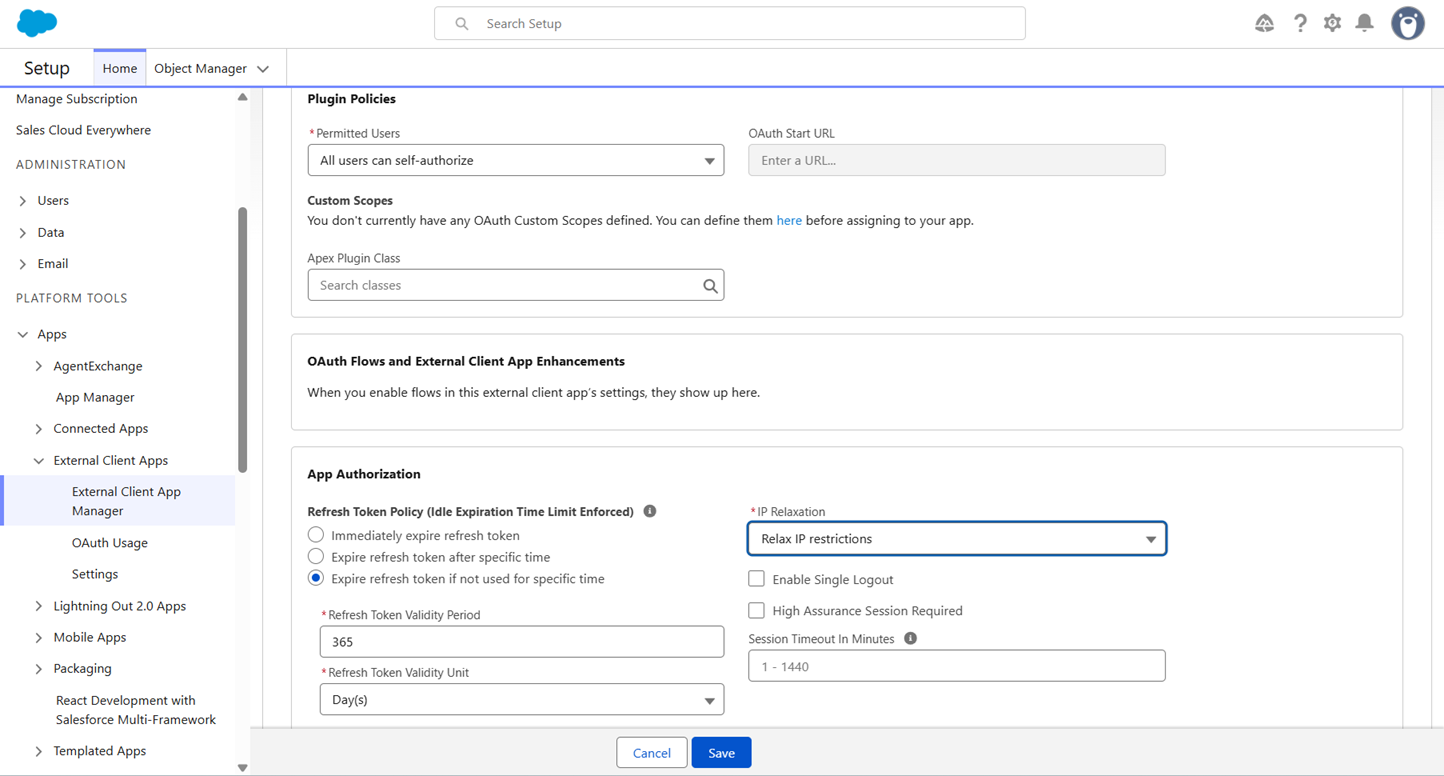This screenshot has width=1444, height=776.
Task: Click the Save button
Action: click(721, 753)
